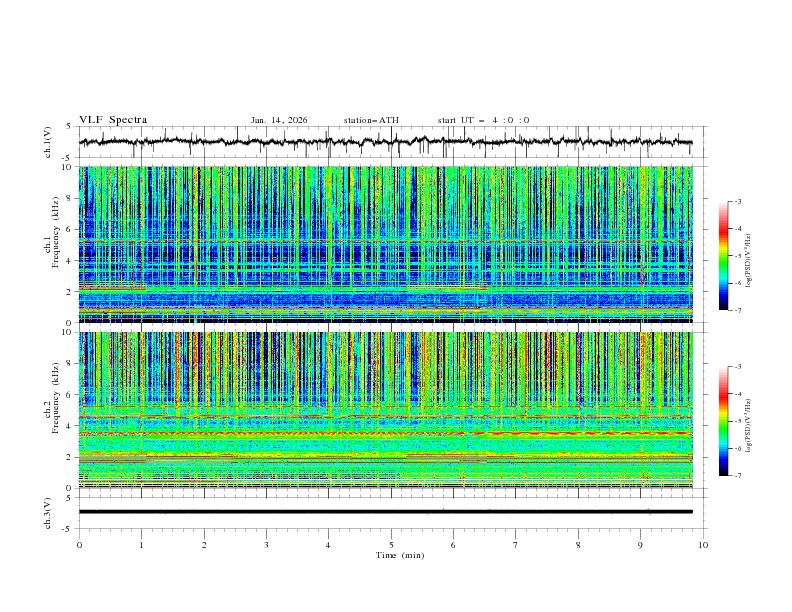Click the "2" kHz tick on ch.1 frequency axis
The image size is (792, 612).
point(71,292)
